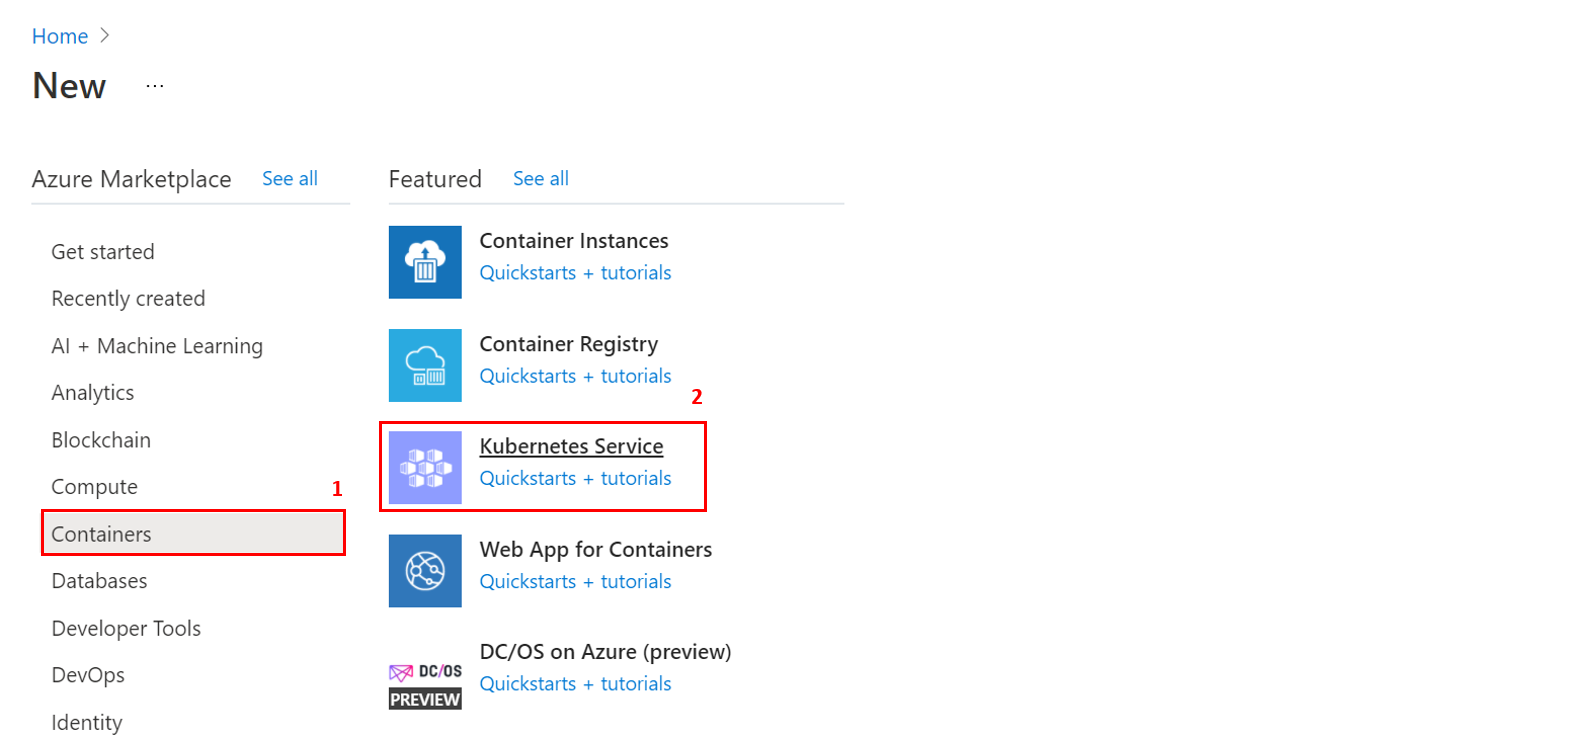Click the Web App for Containers globe icon
Viewport: 1579px width, 756px height.
coord(425,570)
